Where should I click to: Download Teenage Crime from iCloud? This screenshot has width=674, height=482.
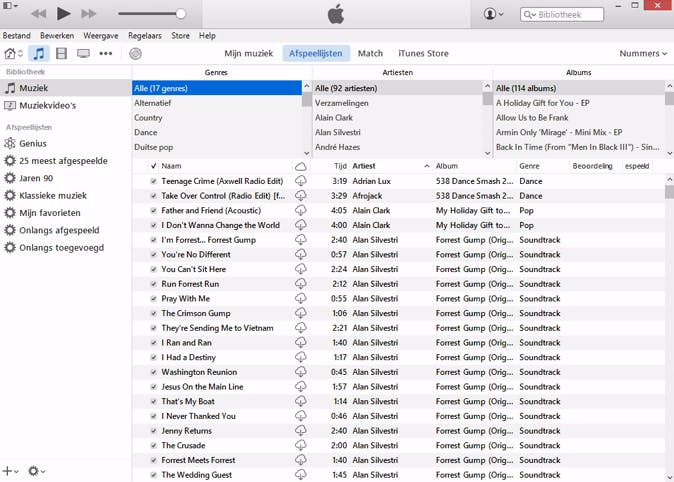click(x=301, y=181)
